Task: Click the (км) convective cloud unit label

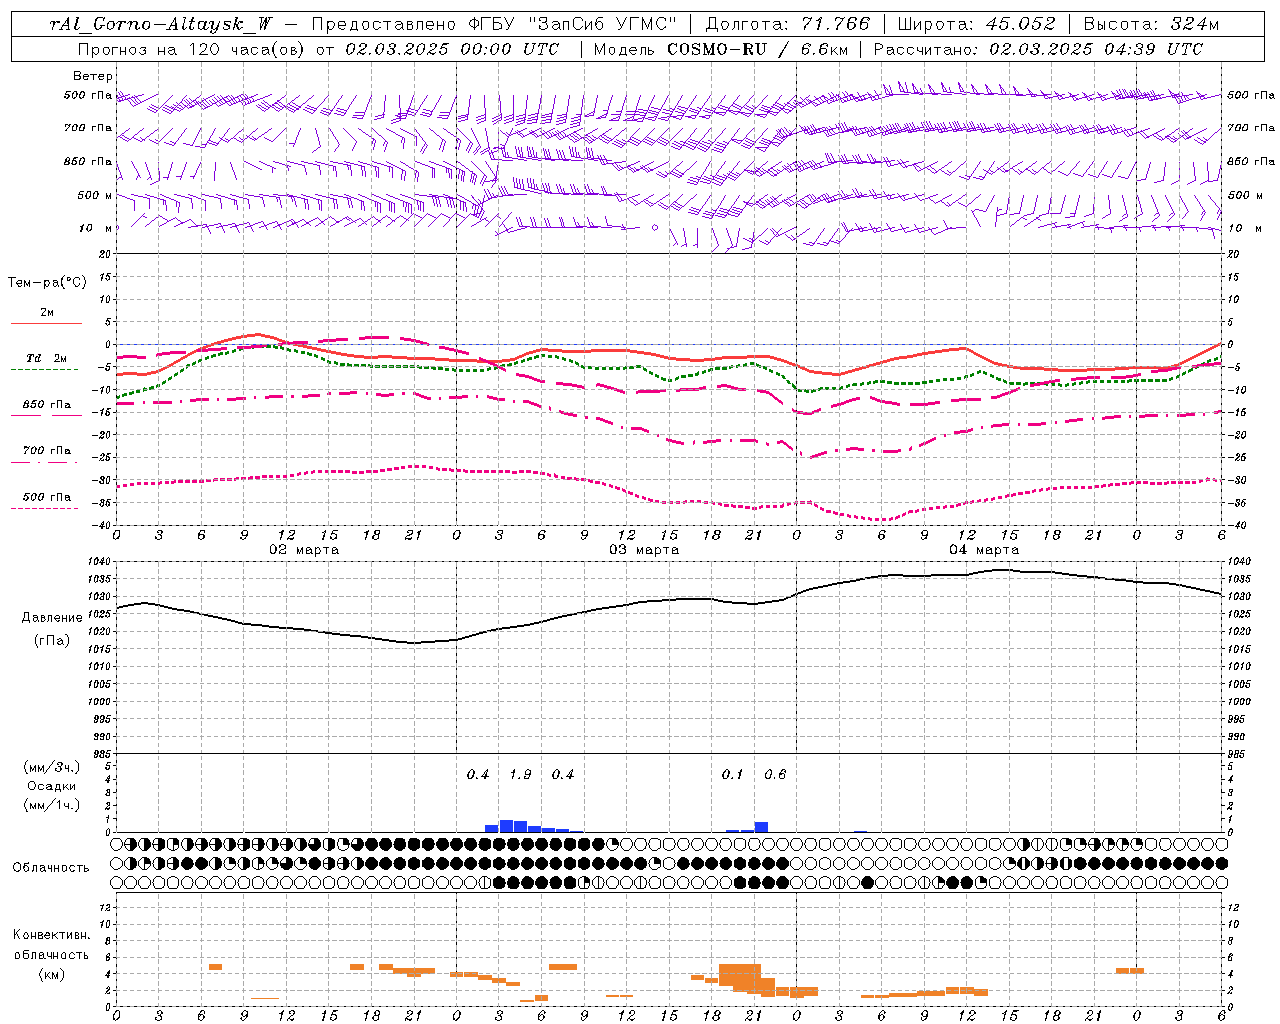Action: pyautogui.click(x=52, y=974)
